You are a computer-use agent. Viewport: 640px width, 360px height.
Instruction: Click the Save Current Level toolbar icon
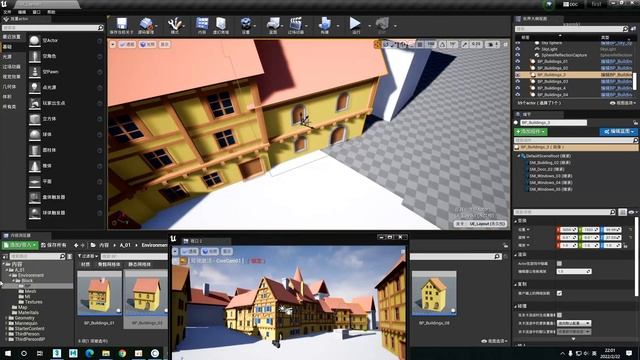(122, 23)
